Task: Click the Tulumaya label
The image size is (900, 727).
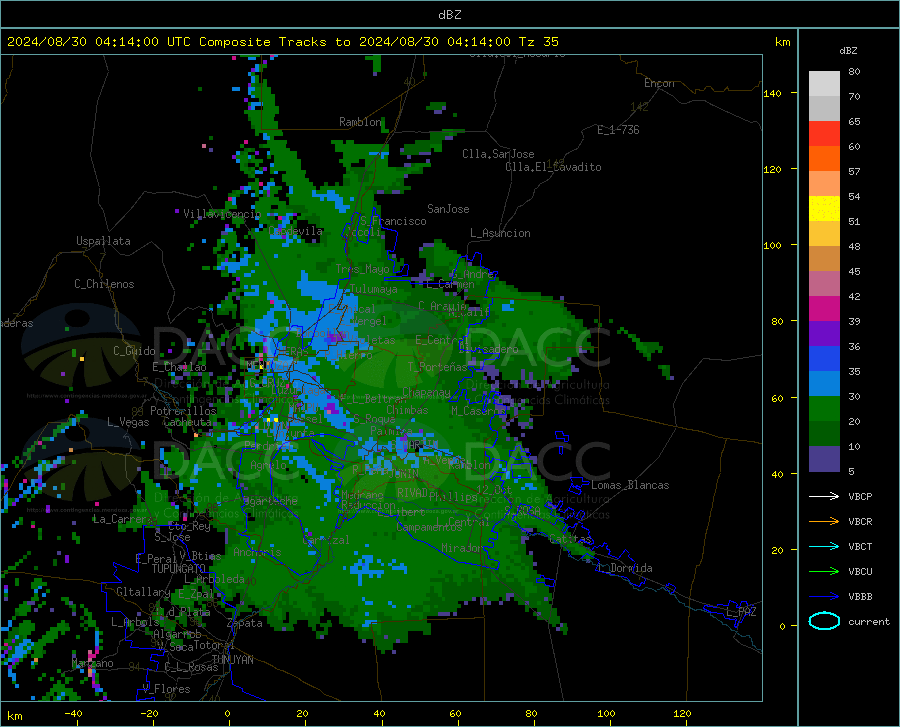Action: click(x=373, y=289)
